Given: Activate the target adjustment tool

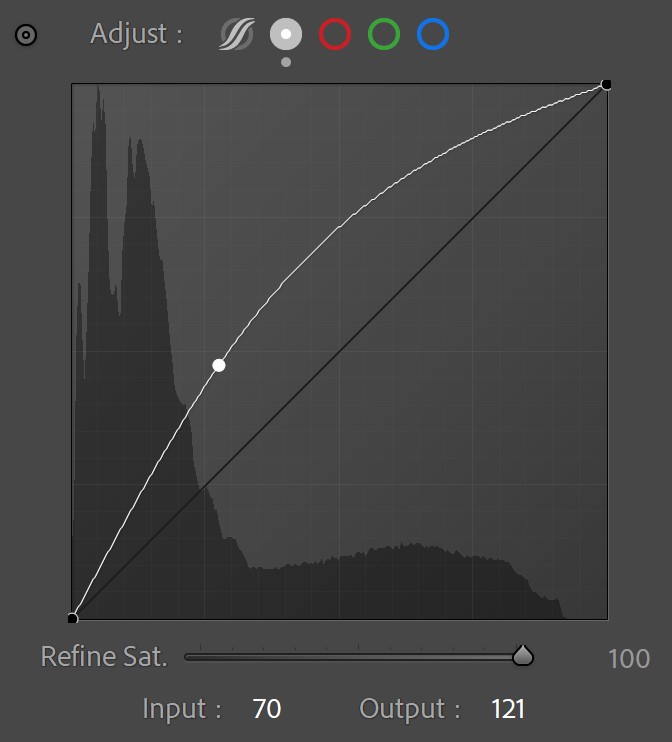Looking at the screenshot, I should 26,35.
